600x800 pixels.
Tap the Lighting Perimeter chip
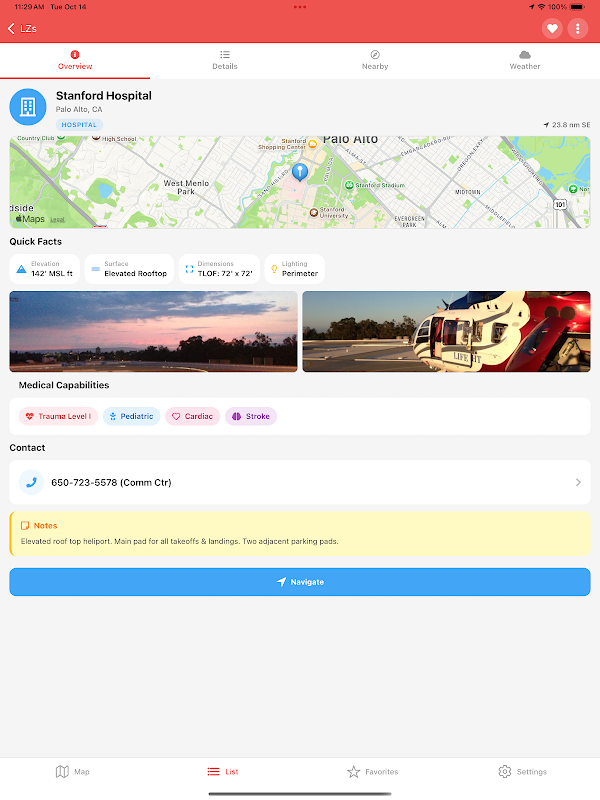click(295, 269)
